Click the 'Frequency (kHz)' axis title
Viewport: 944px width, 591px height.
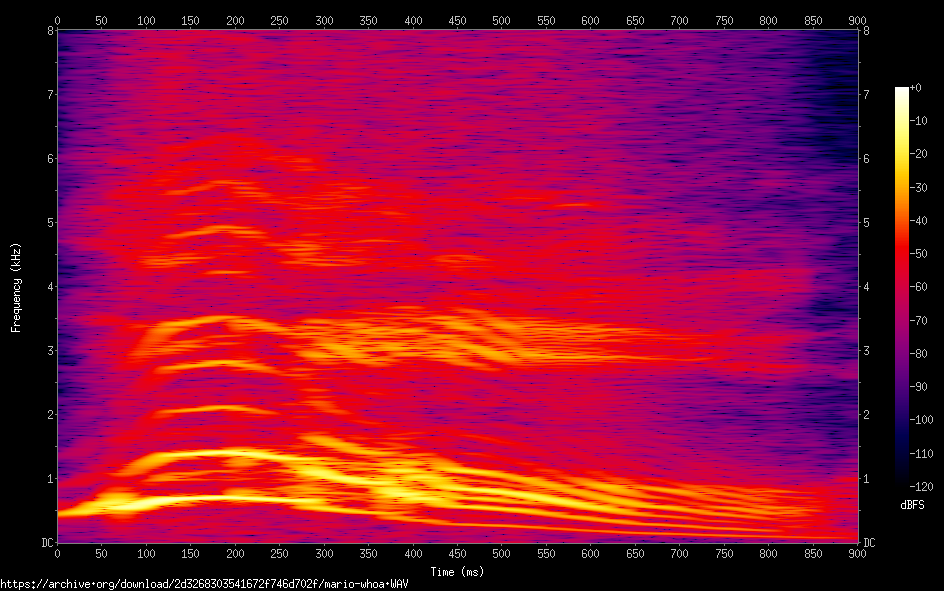pos(16,286)
